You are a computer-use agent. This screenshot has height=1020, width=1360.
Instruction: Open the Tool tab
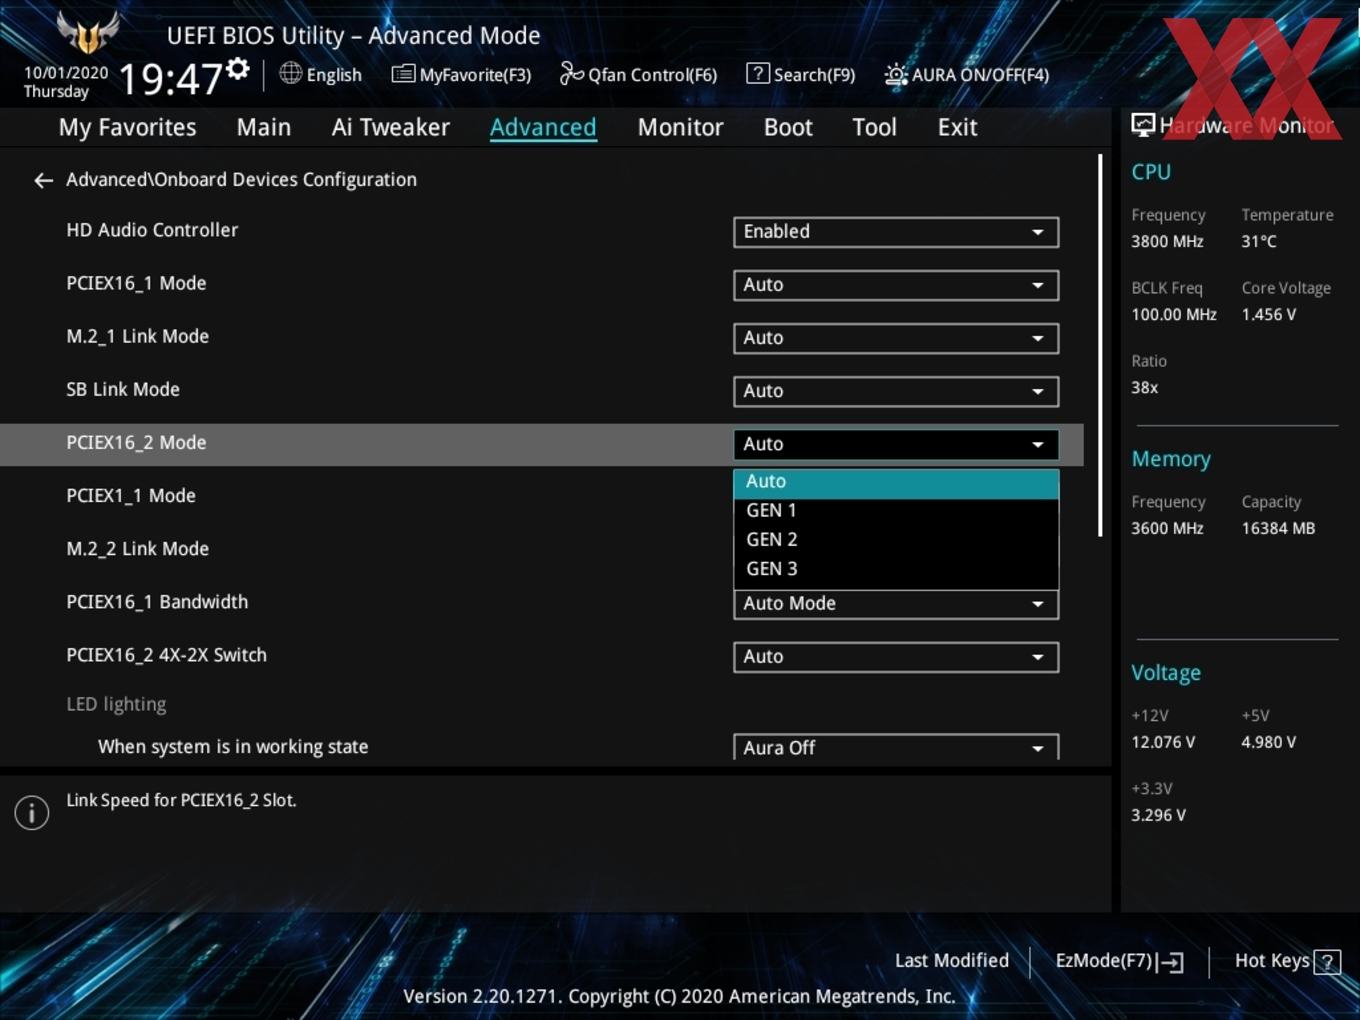click(x=874, y=127)
